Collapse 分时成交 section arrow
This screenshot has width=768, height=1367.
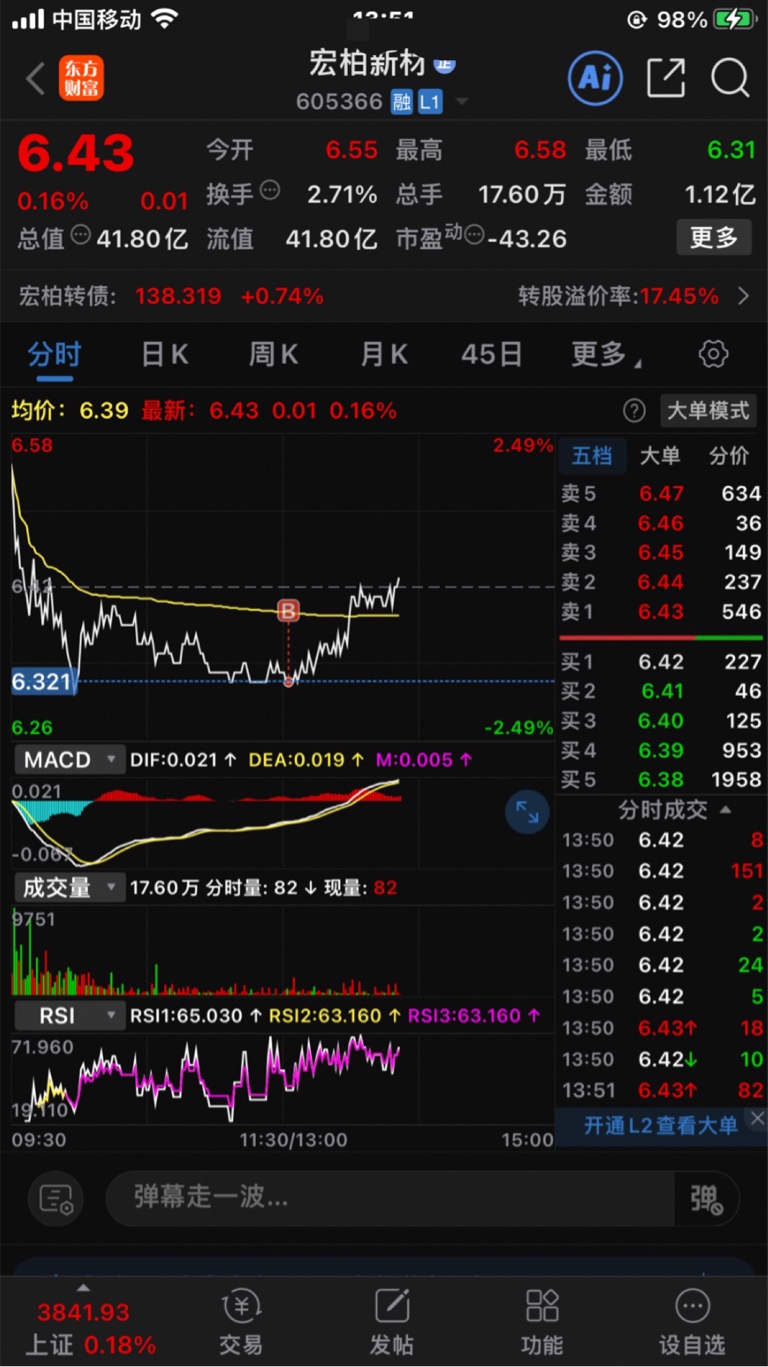pos(726,809)
